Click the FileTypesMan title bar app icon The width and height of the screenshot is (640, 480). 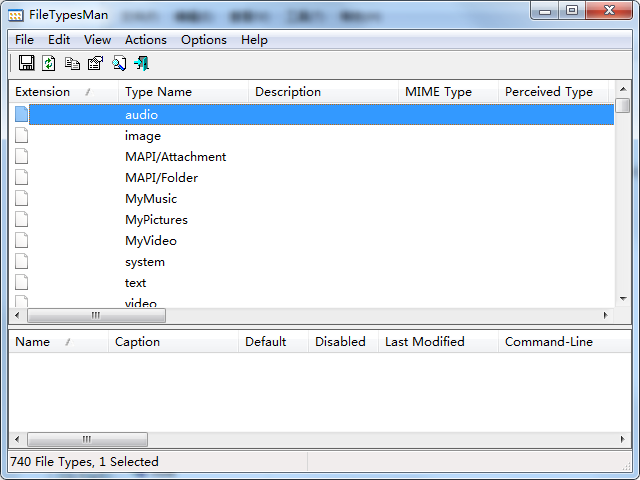pos(16,16)
